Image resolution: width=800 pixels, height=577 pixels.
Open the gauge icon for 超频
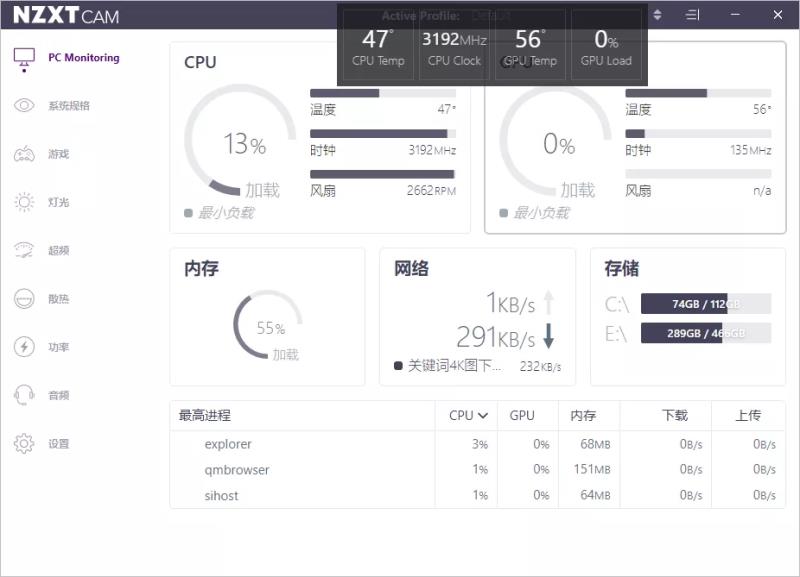tap(24, 250)
